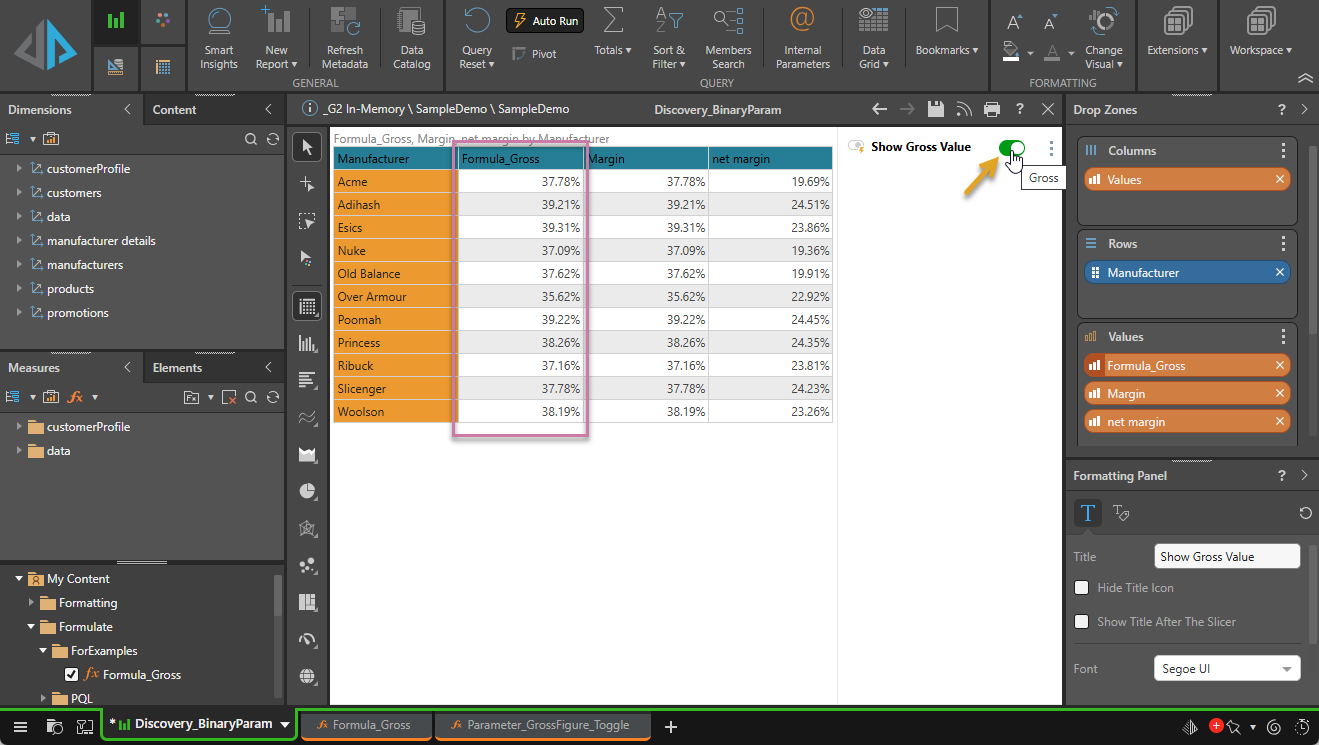Select the Elements panel tab
Image resolution: width=1319 pixels, height=745 pixels.
click(177, 368)
